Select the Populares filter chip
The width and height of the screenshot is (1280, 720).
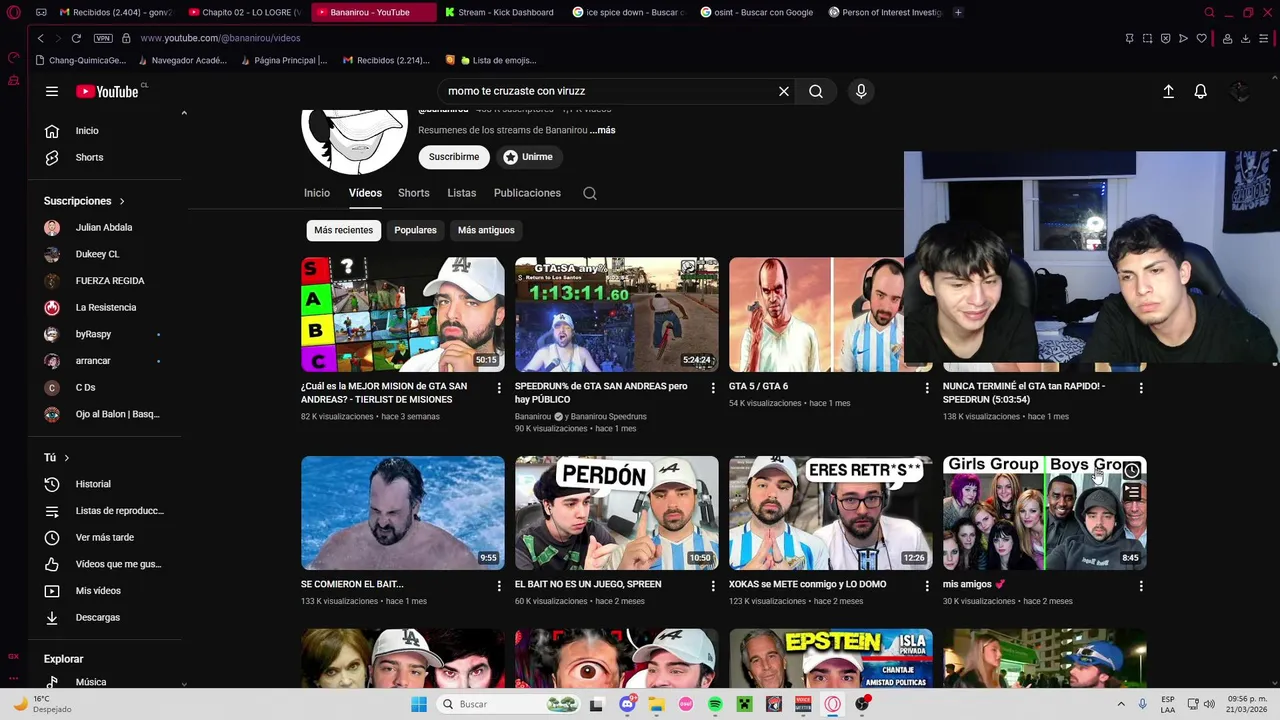coord(415,230)
